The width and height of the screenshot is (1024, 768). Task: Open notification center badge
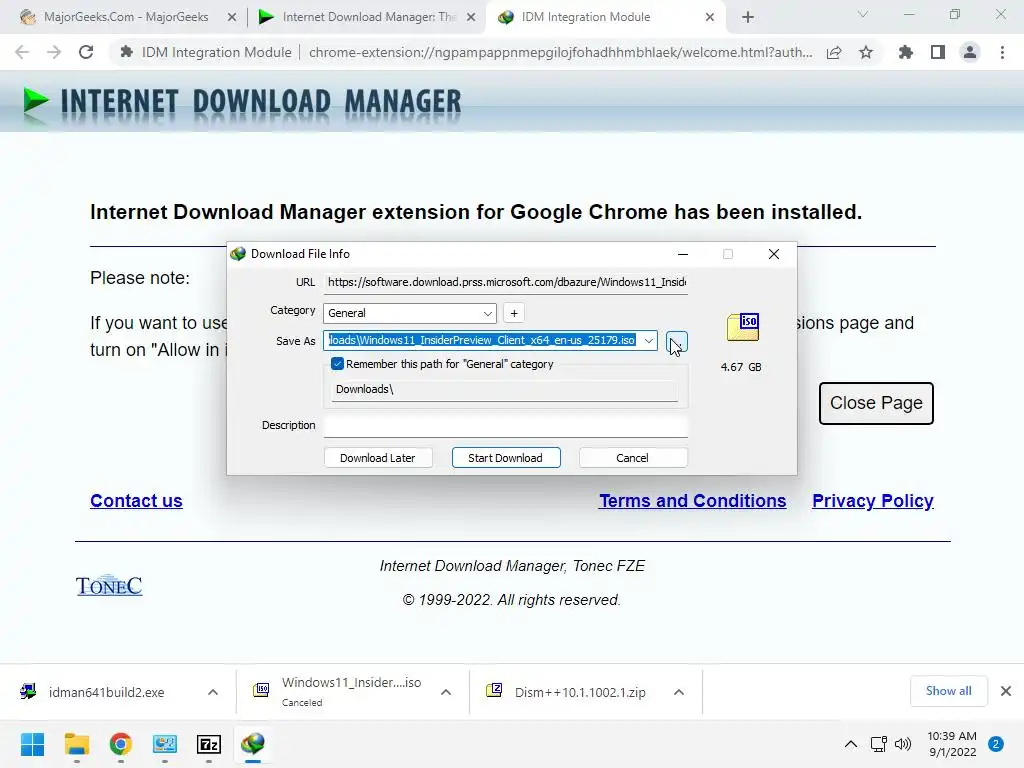coord(996,744)
